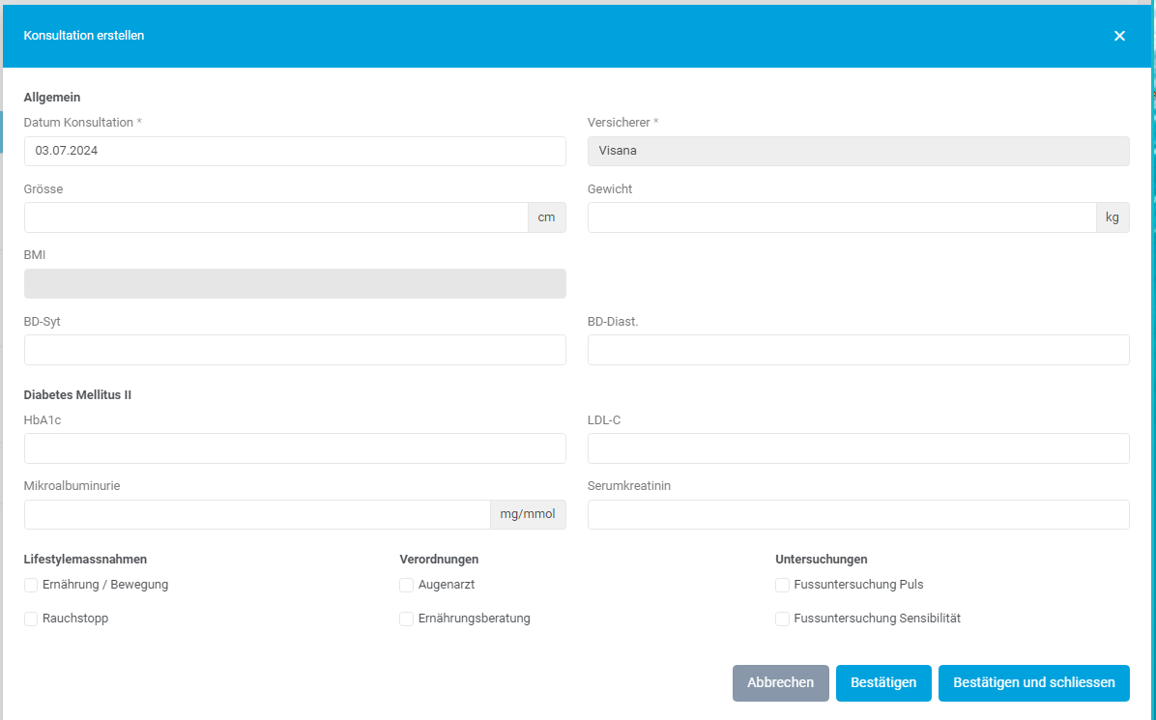Screen dimensions: 1156x720
Task: Focus the BD-Diast. input field
Action: (x=858, y=350)
